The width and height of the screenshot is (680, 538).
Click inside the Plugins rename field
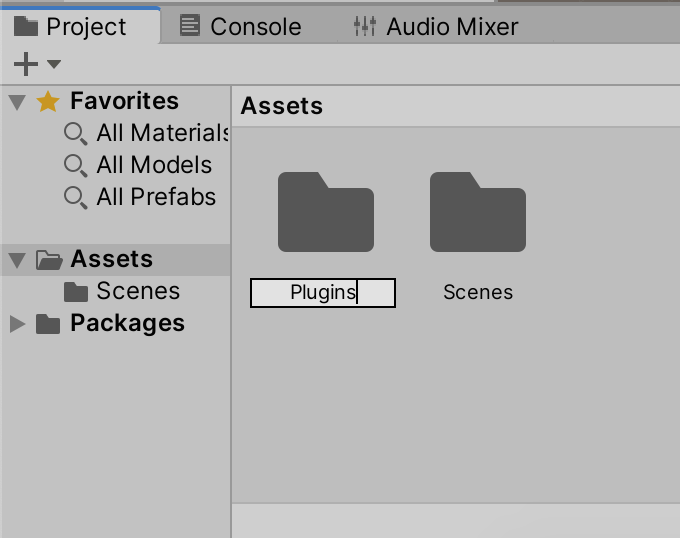click(322, 293)
